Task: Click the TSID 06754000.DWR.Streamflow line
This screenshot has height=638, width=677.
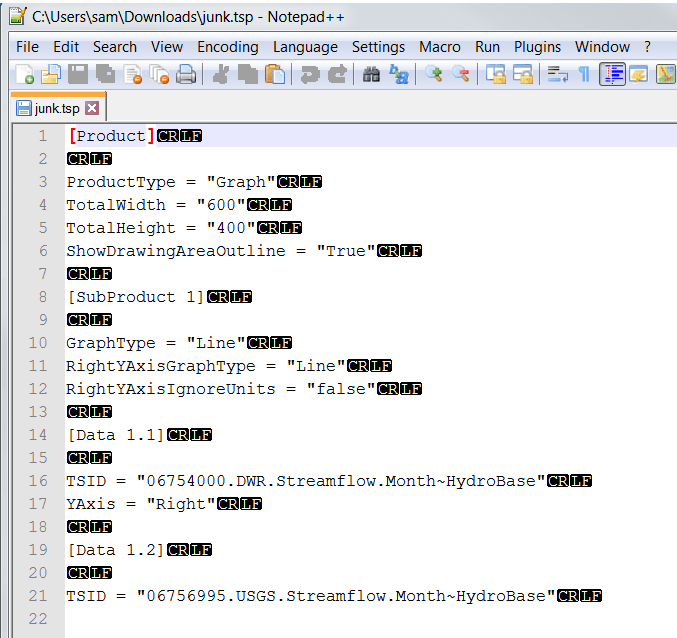Action: [306, 480]
